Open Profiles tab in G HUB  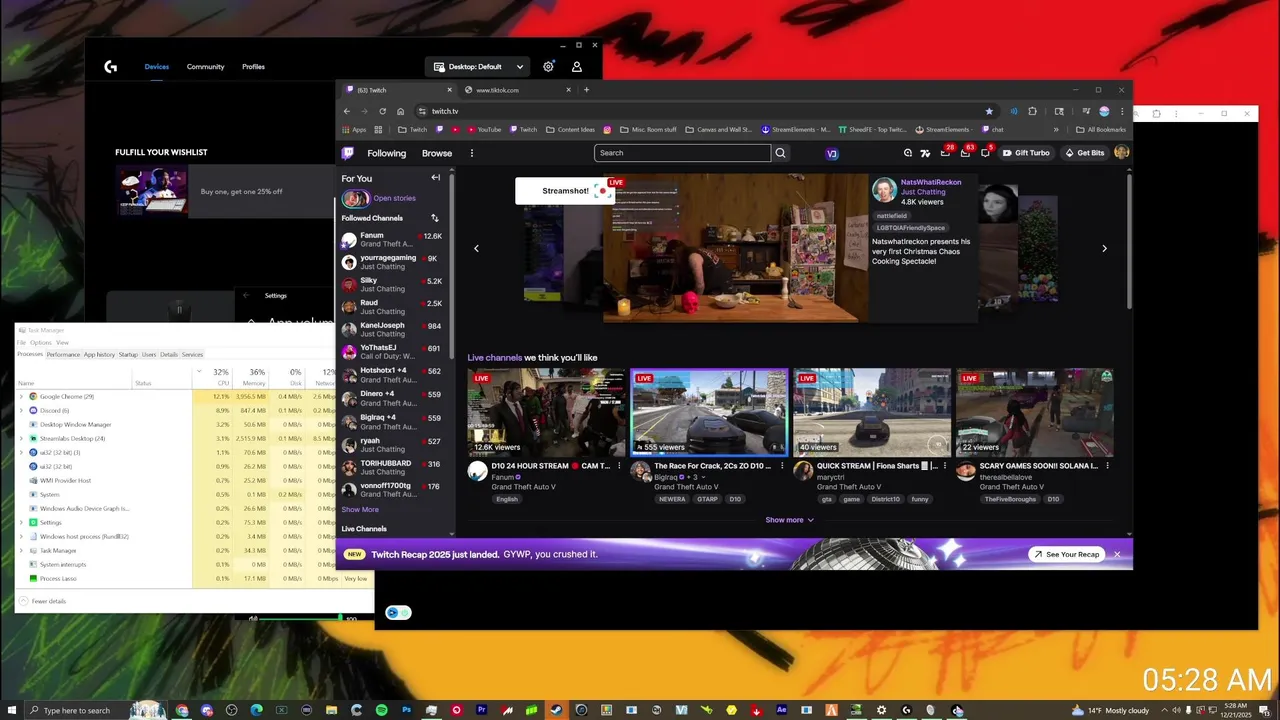pyautogui.click(x=253, y=67)
